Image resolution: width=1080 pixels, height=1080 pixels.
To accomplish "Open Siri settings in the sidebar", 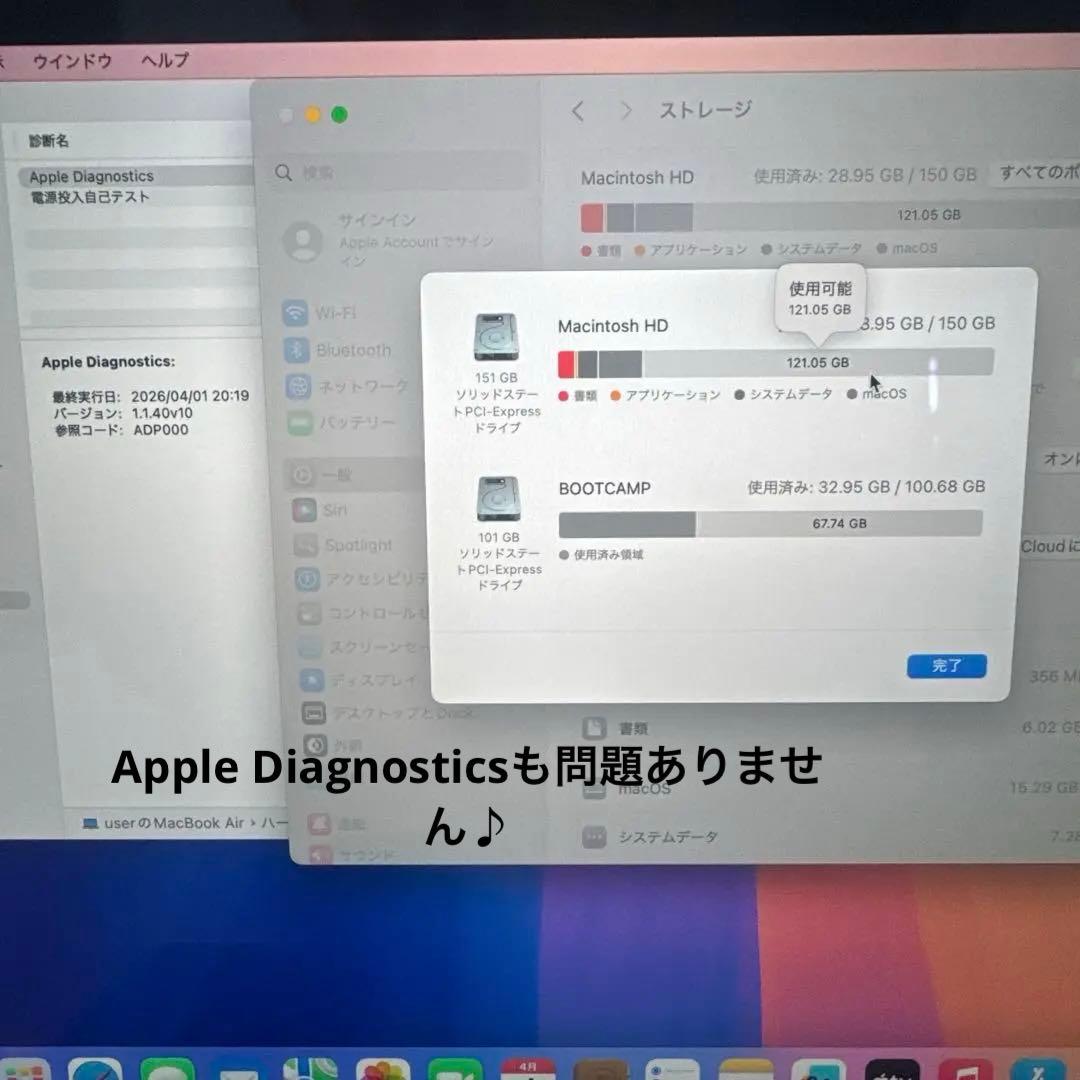I will (320, 510).
